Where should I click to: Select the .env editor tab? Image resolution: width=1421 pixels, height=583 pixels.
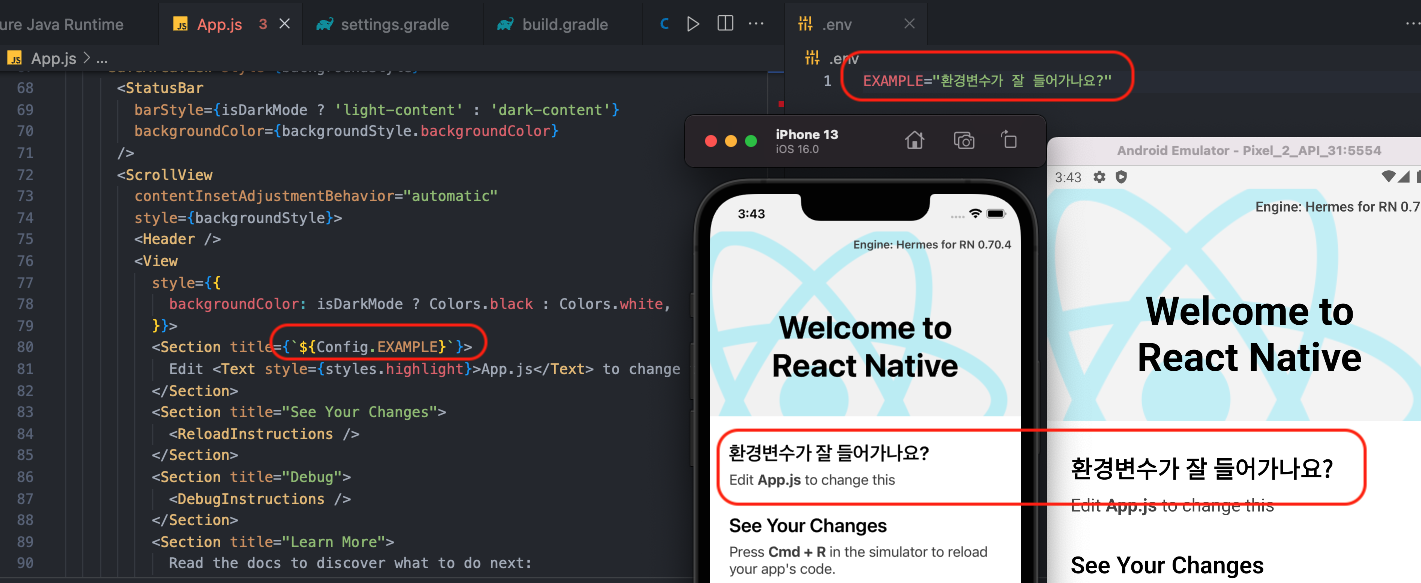click(x=856, y=24)
